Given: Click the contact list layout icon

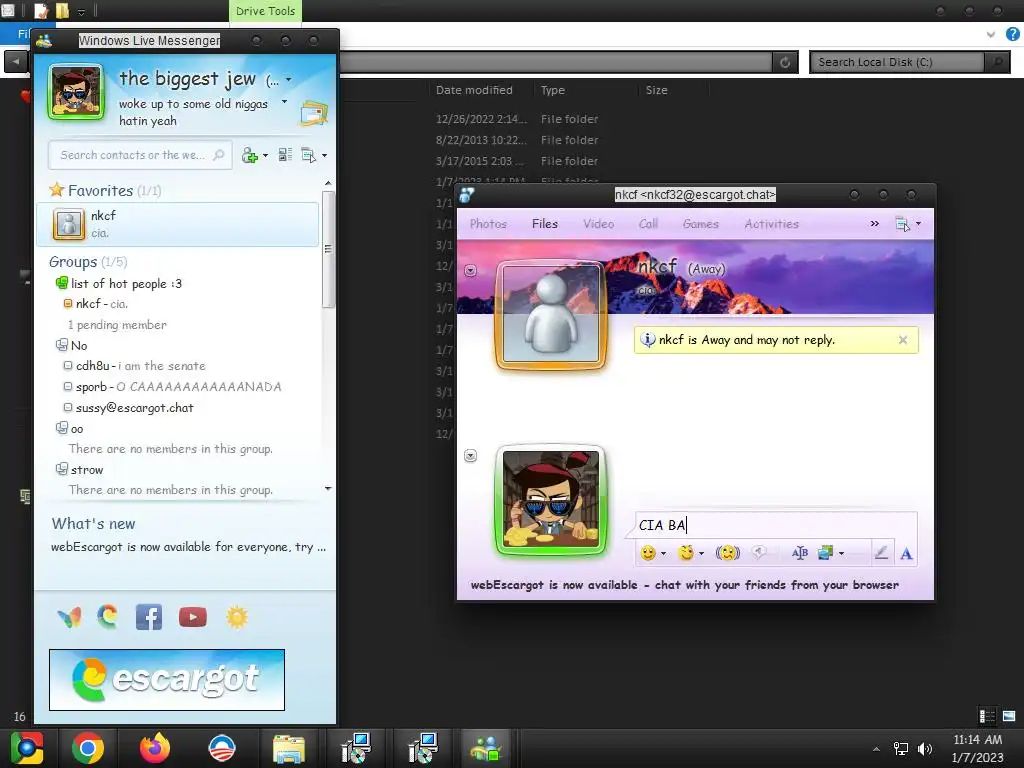Looking at the screenshot, I should point(285,155).
